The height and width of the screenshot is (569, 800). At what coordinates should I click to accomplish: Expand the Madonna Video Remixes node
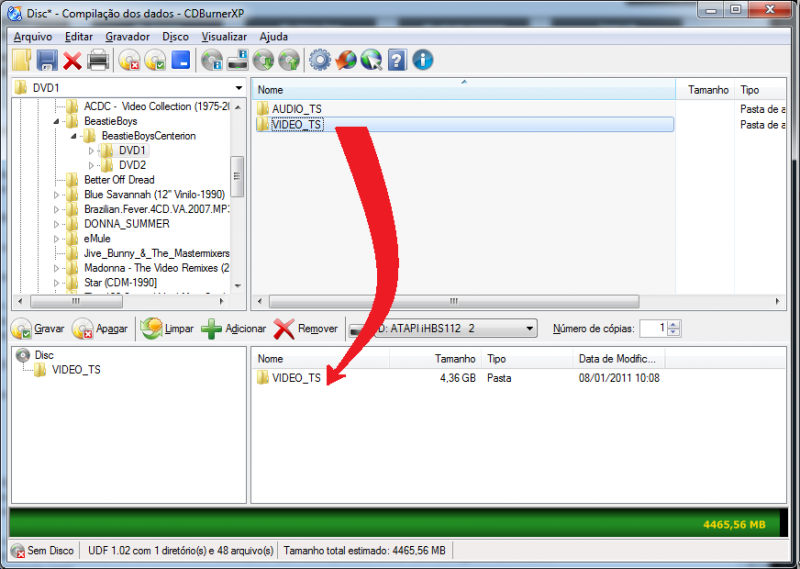pyautogui.click(x=57, y=268)
